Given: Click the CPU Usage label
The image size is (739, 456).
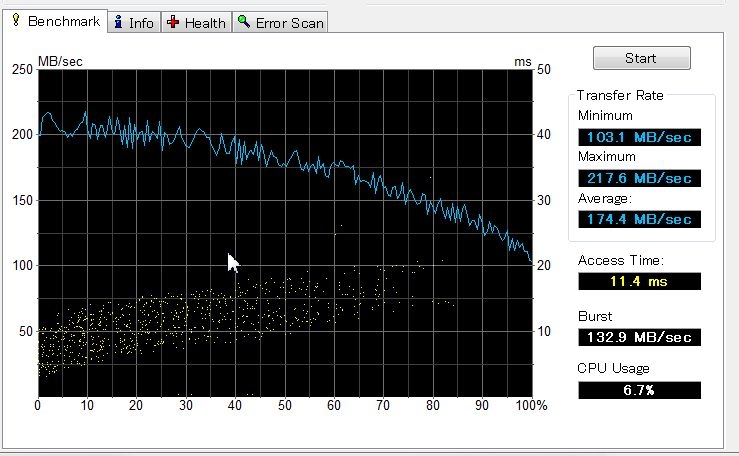Looking at the screenshot, I should pos(613,368).
